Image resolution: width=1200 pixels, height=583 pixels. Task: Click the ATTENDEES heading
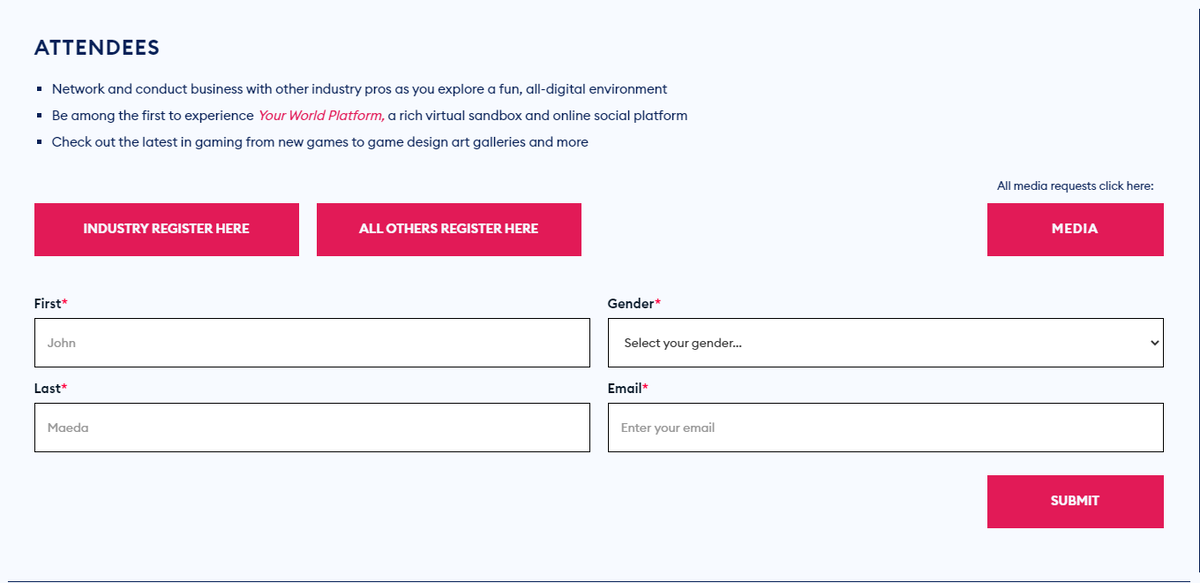click(97, 48)
